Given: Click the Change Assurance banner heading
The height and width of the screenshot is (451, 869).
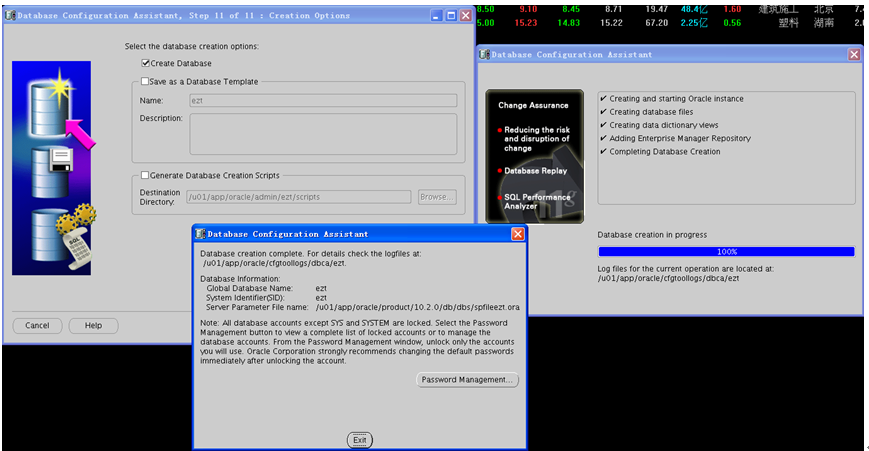Looking at the screenshot, I should point(533,105).
